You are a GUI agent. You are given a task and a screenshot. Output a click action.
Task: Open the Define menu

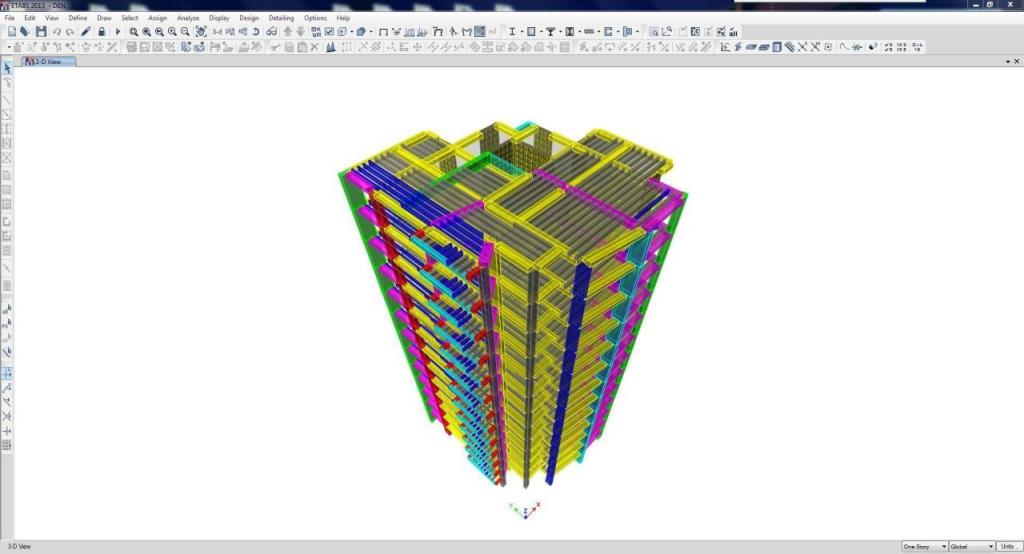click(78, 18)
